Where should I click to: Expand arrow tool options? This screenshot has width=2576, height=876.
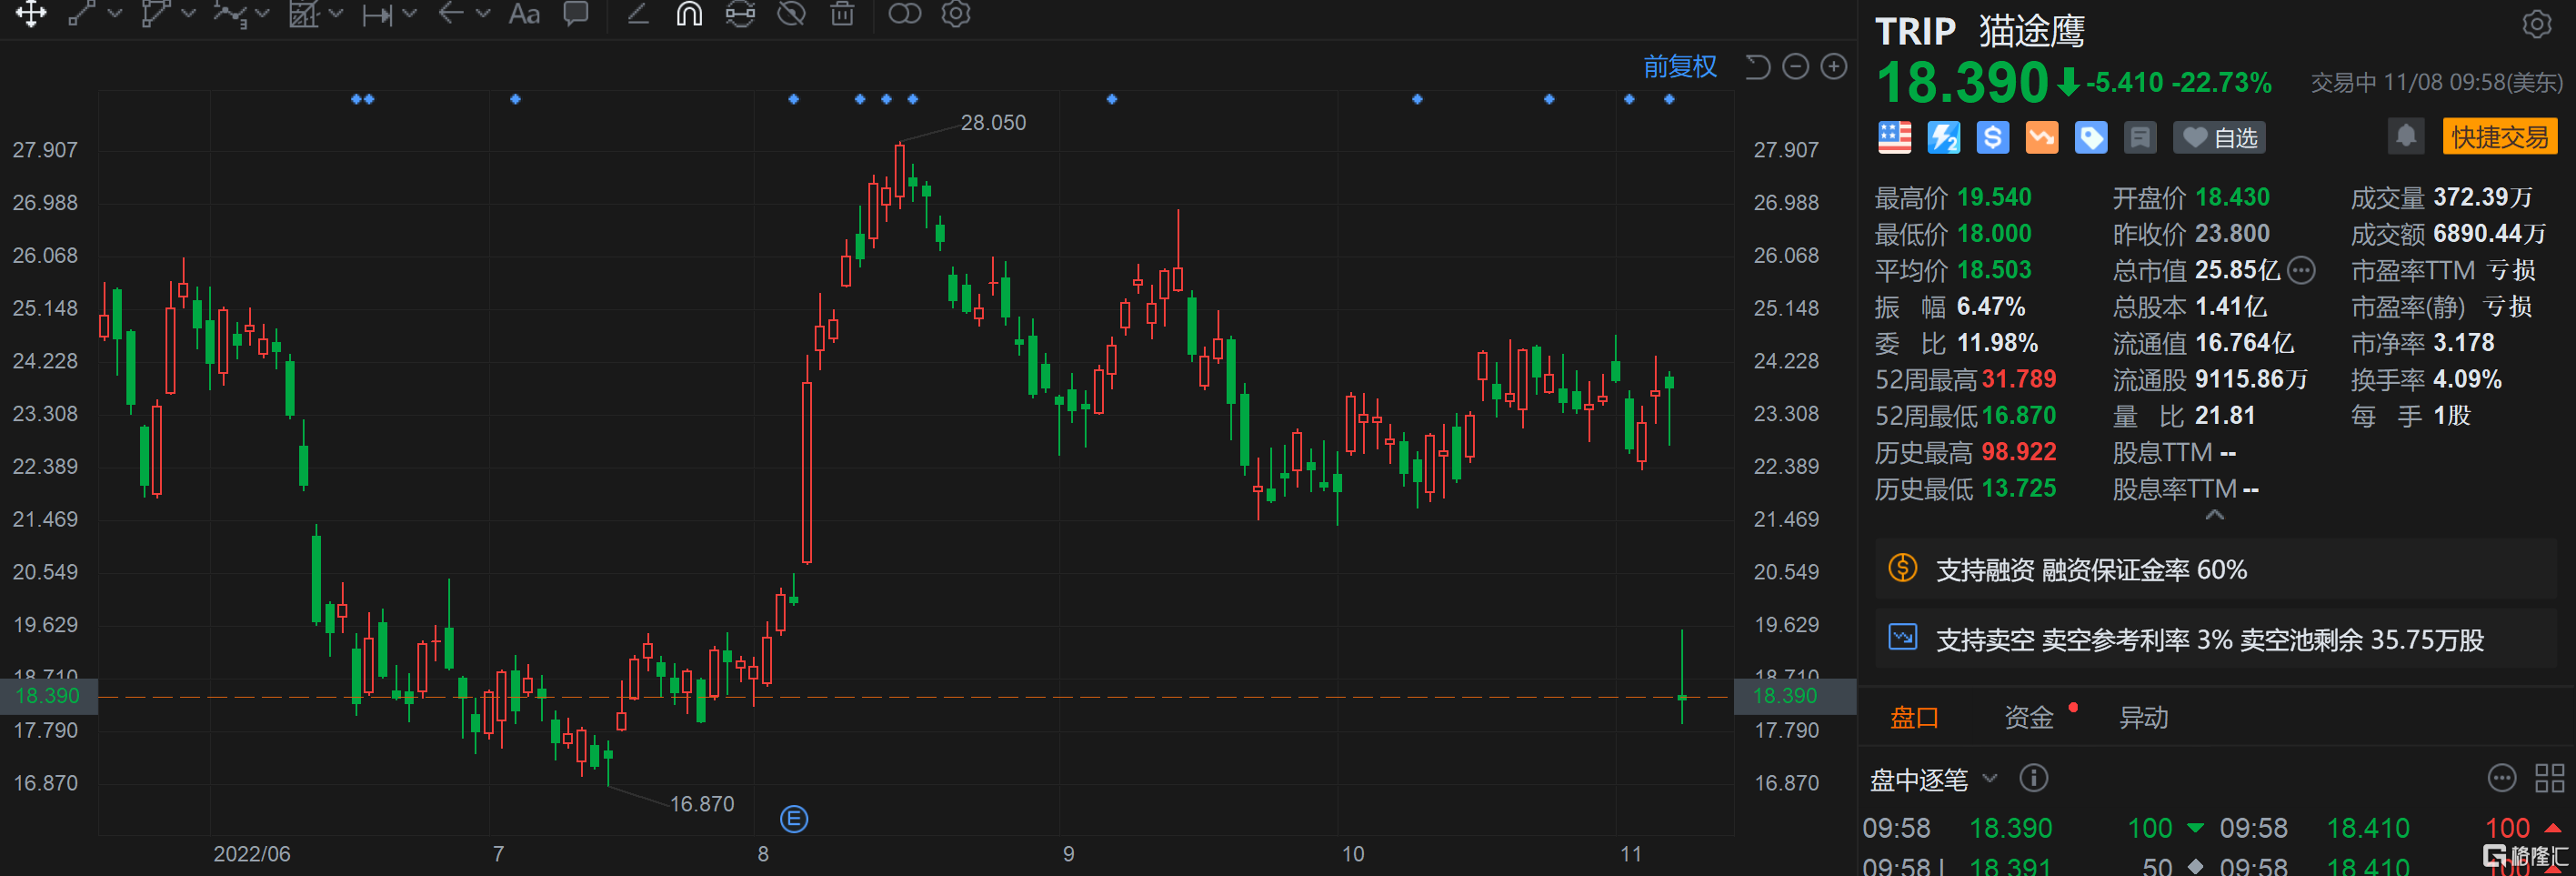(483, 14)
